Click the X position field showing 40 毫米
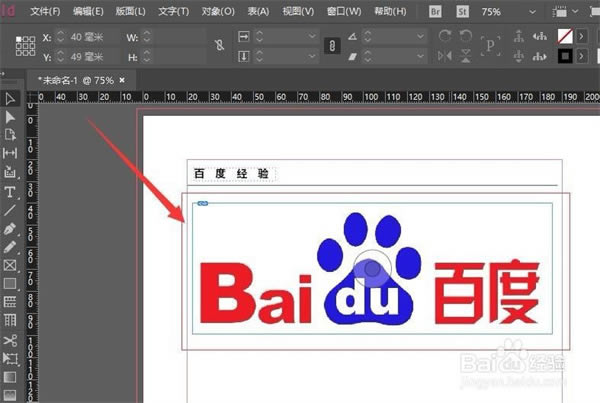Image resolution: width=600 pixels, height=403 pixels. pos(87,37)
